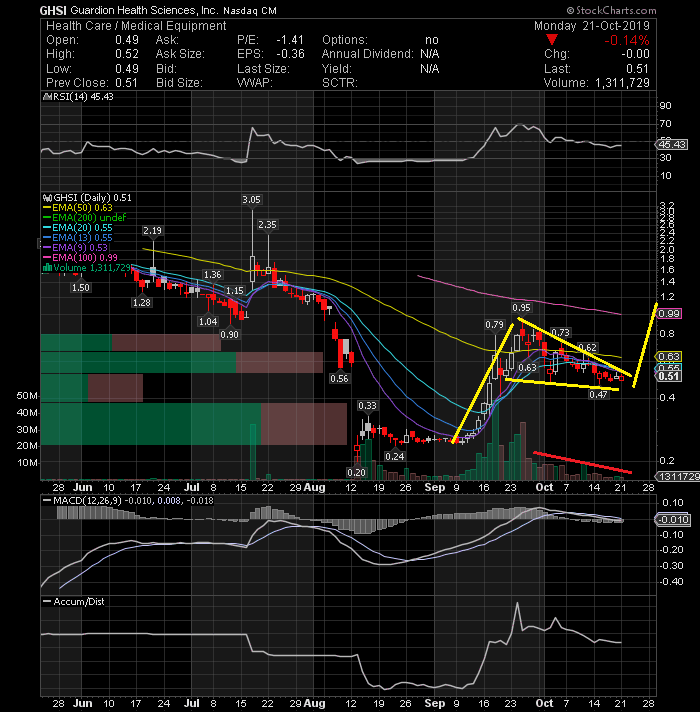Click the Volume: 1,311,729 value in header
The height and width of the screenshot is (712, 700).
[596, 83]
